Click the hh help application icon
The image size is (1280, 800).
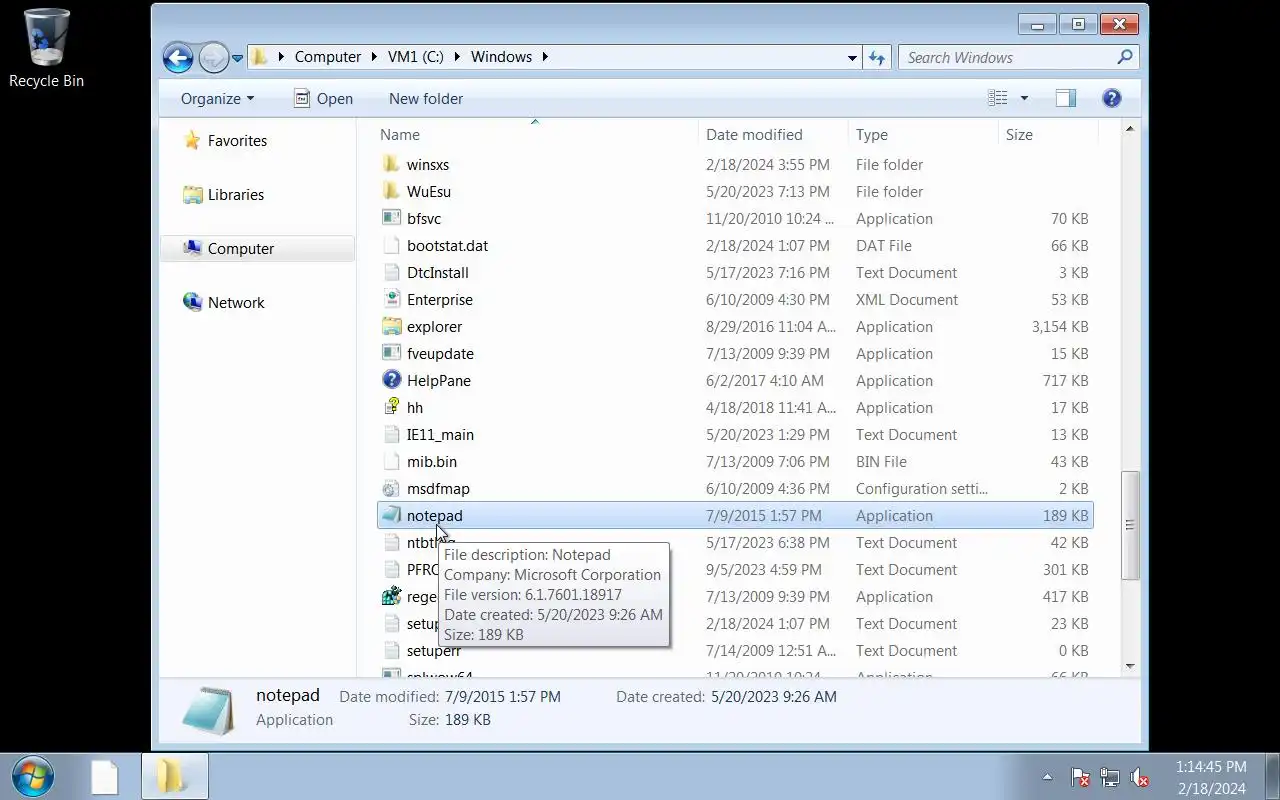pyautogui.click(x=391, y=407)
